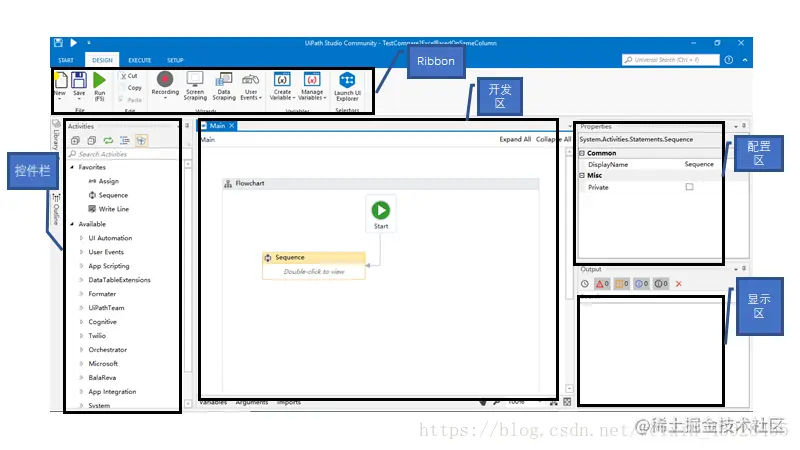The image size is (800, 450).
Task: Pin the Activities panel
Action: click(187, 126)
